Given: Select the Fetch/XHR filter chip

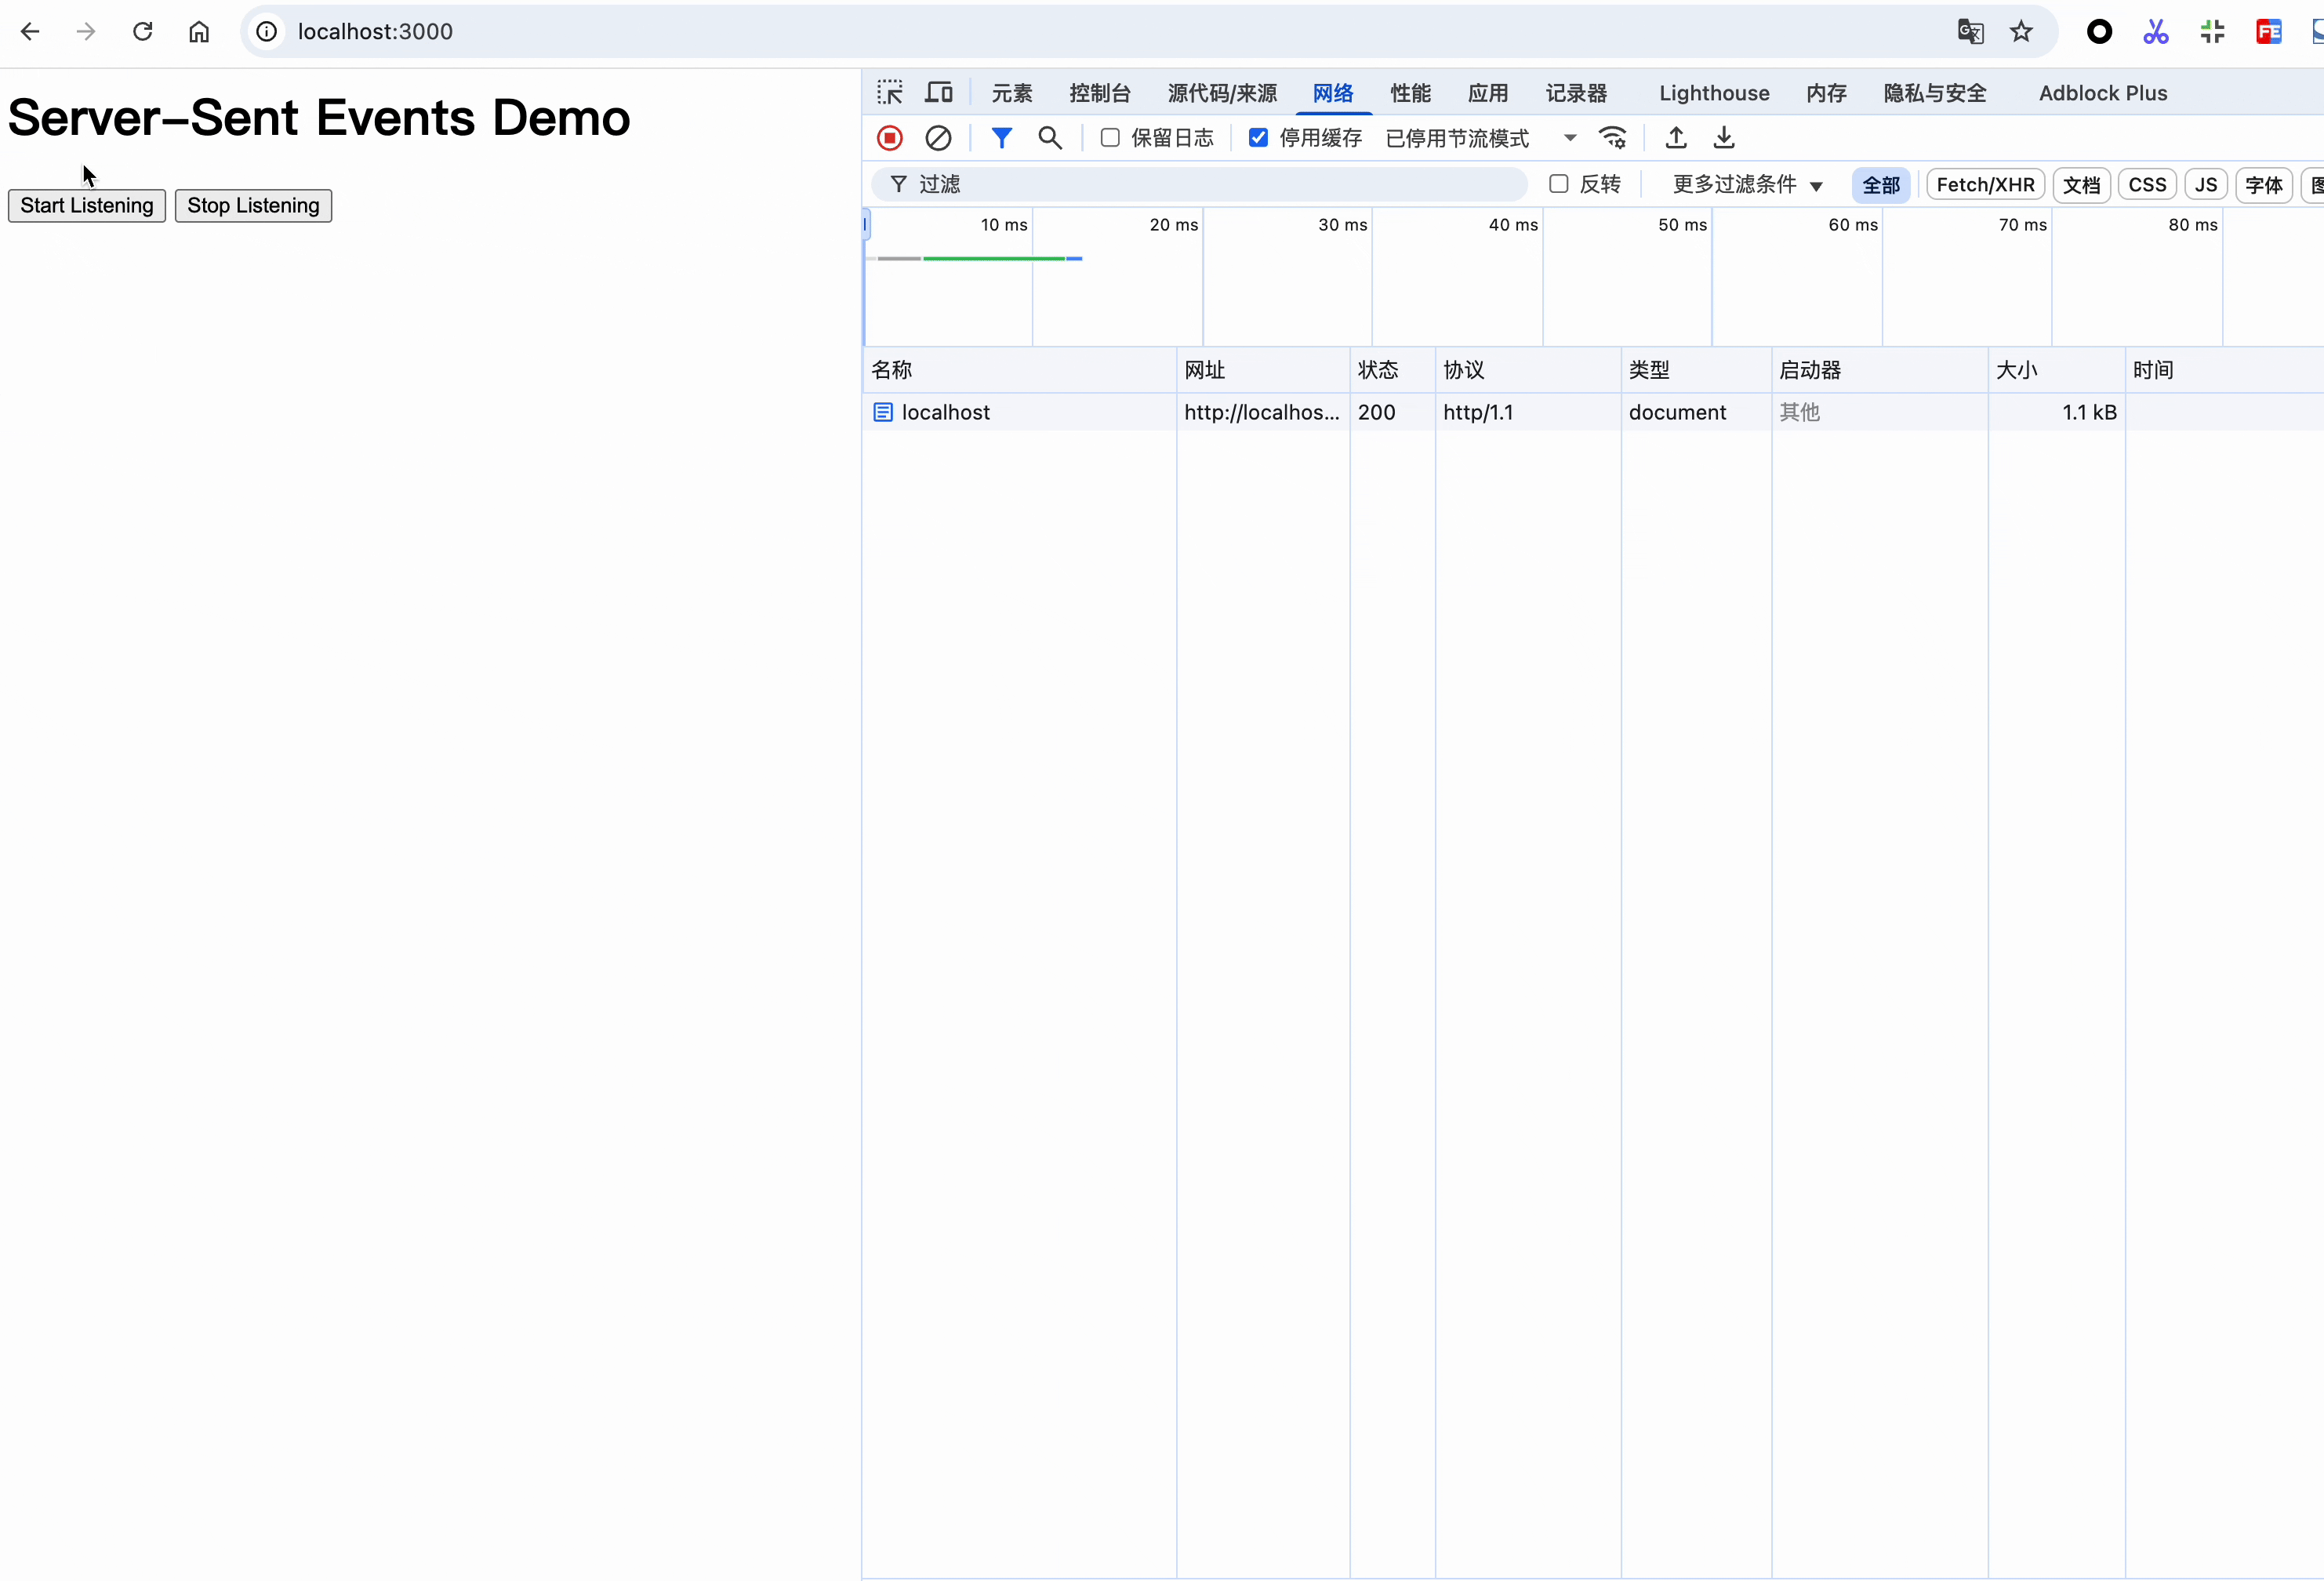Looking at the screenshot, I should click(1984, 185).
